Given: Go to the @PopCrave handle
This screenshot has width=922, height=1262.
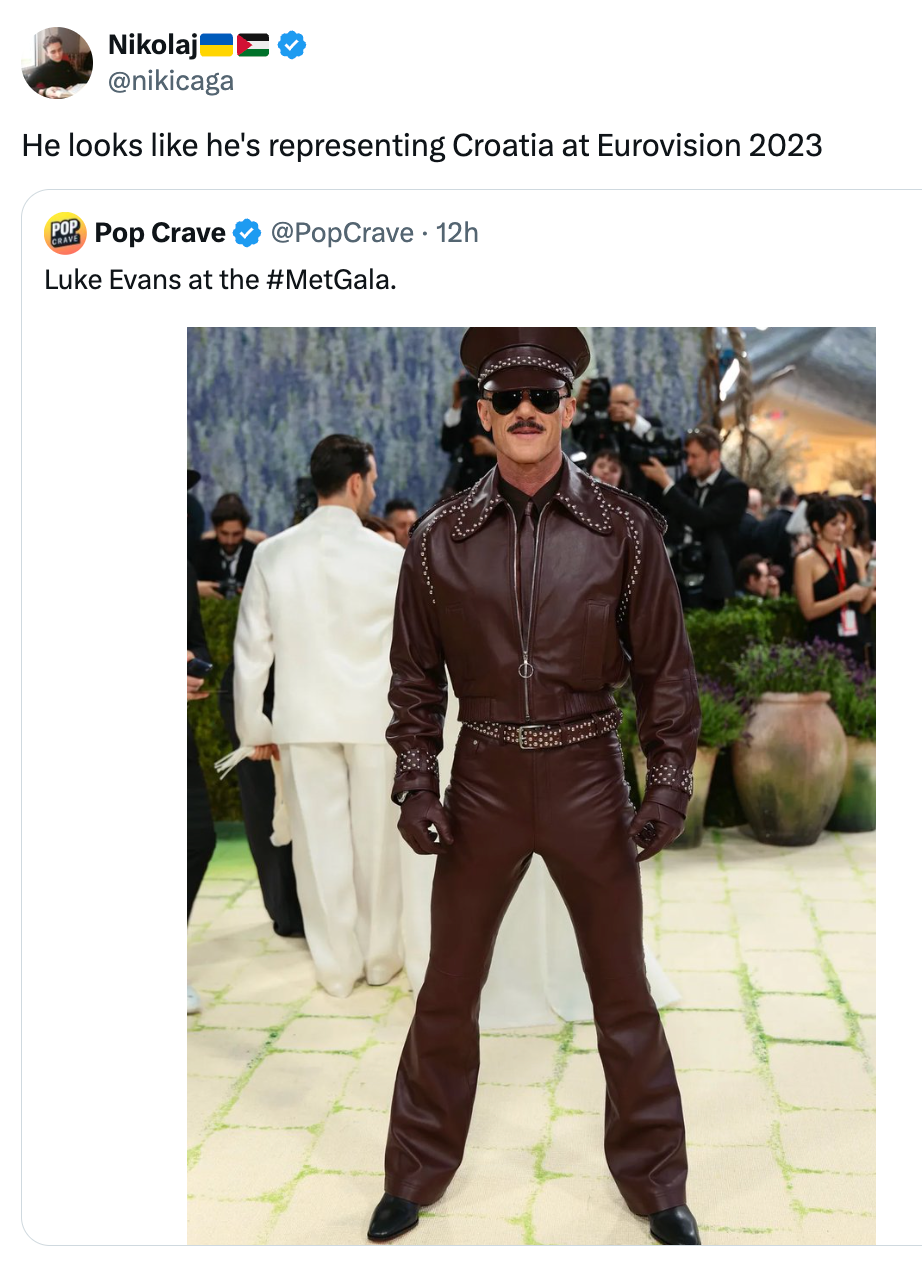Looking at the screenshot, I should [x=341, y=233].
